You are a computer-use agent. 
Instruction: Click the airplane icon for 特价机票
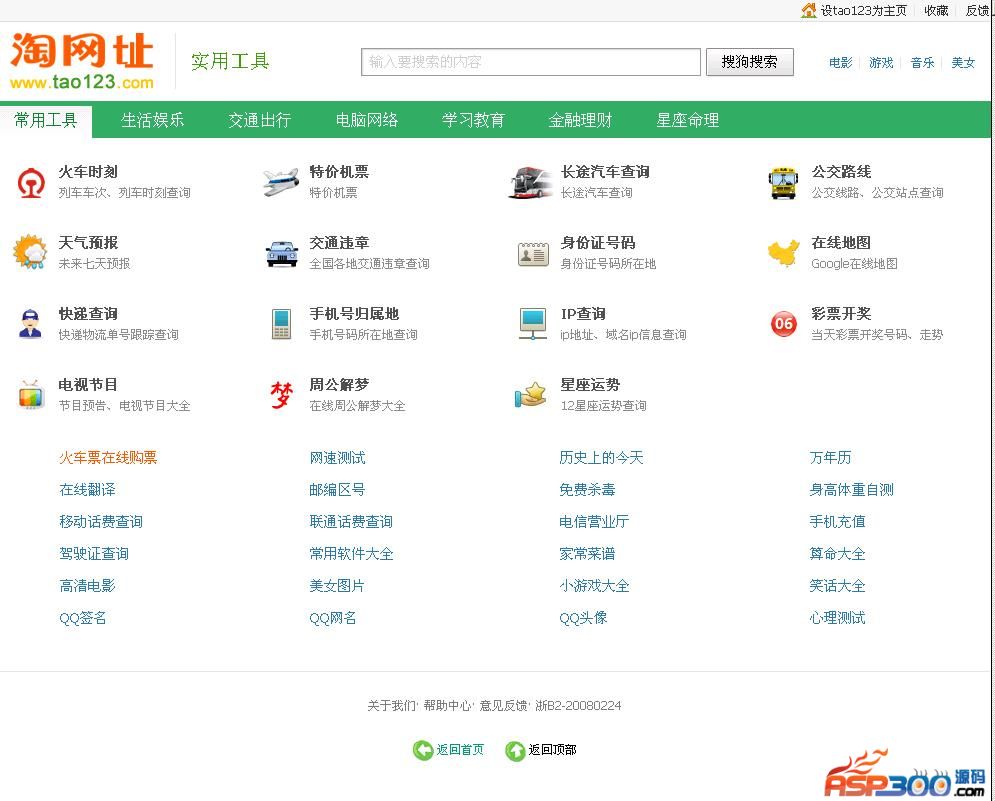click(x=281, y=182)
